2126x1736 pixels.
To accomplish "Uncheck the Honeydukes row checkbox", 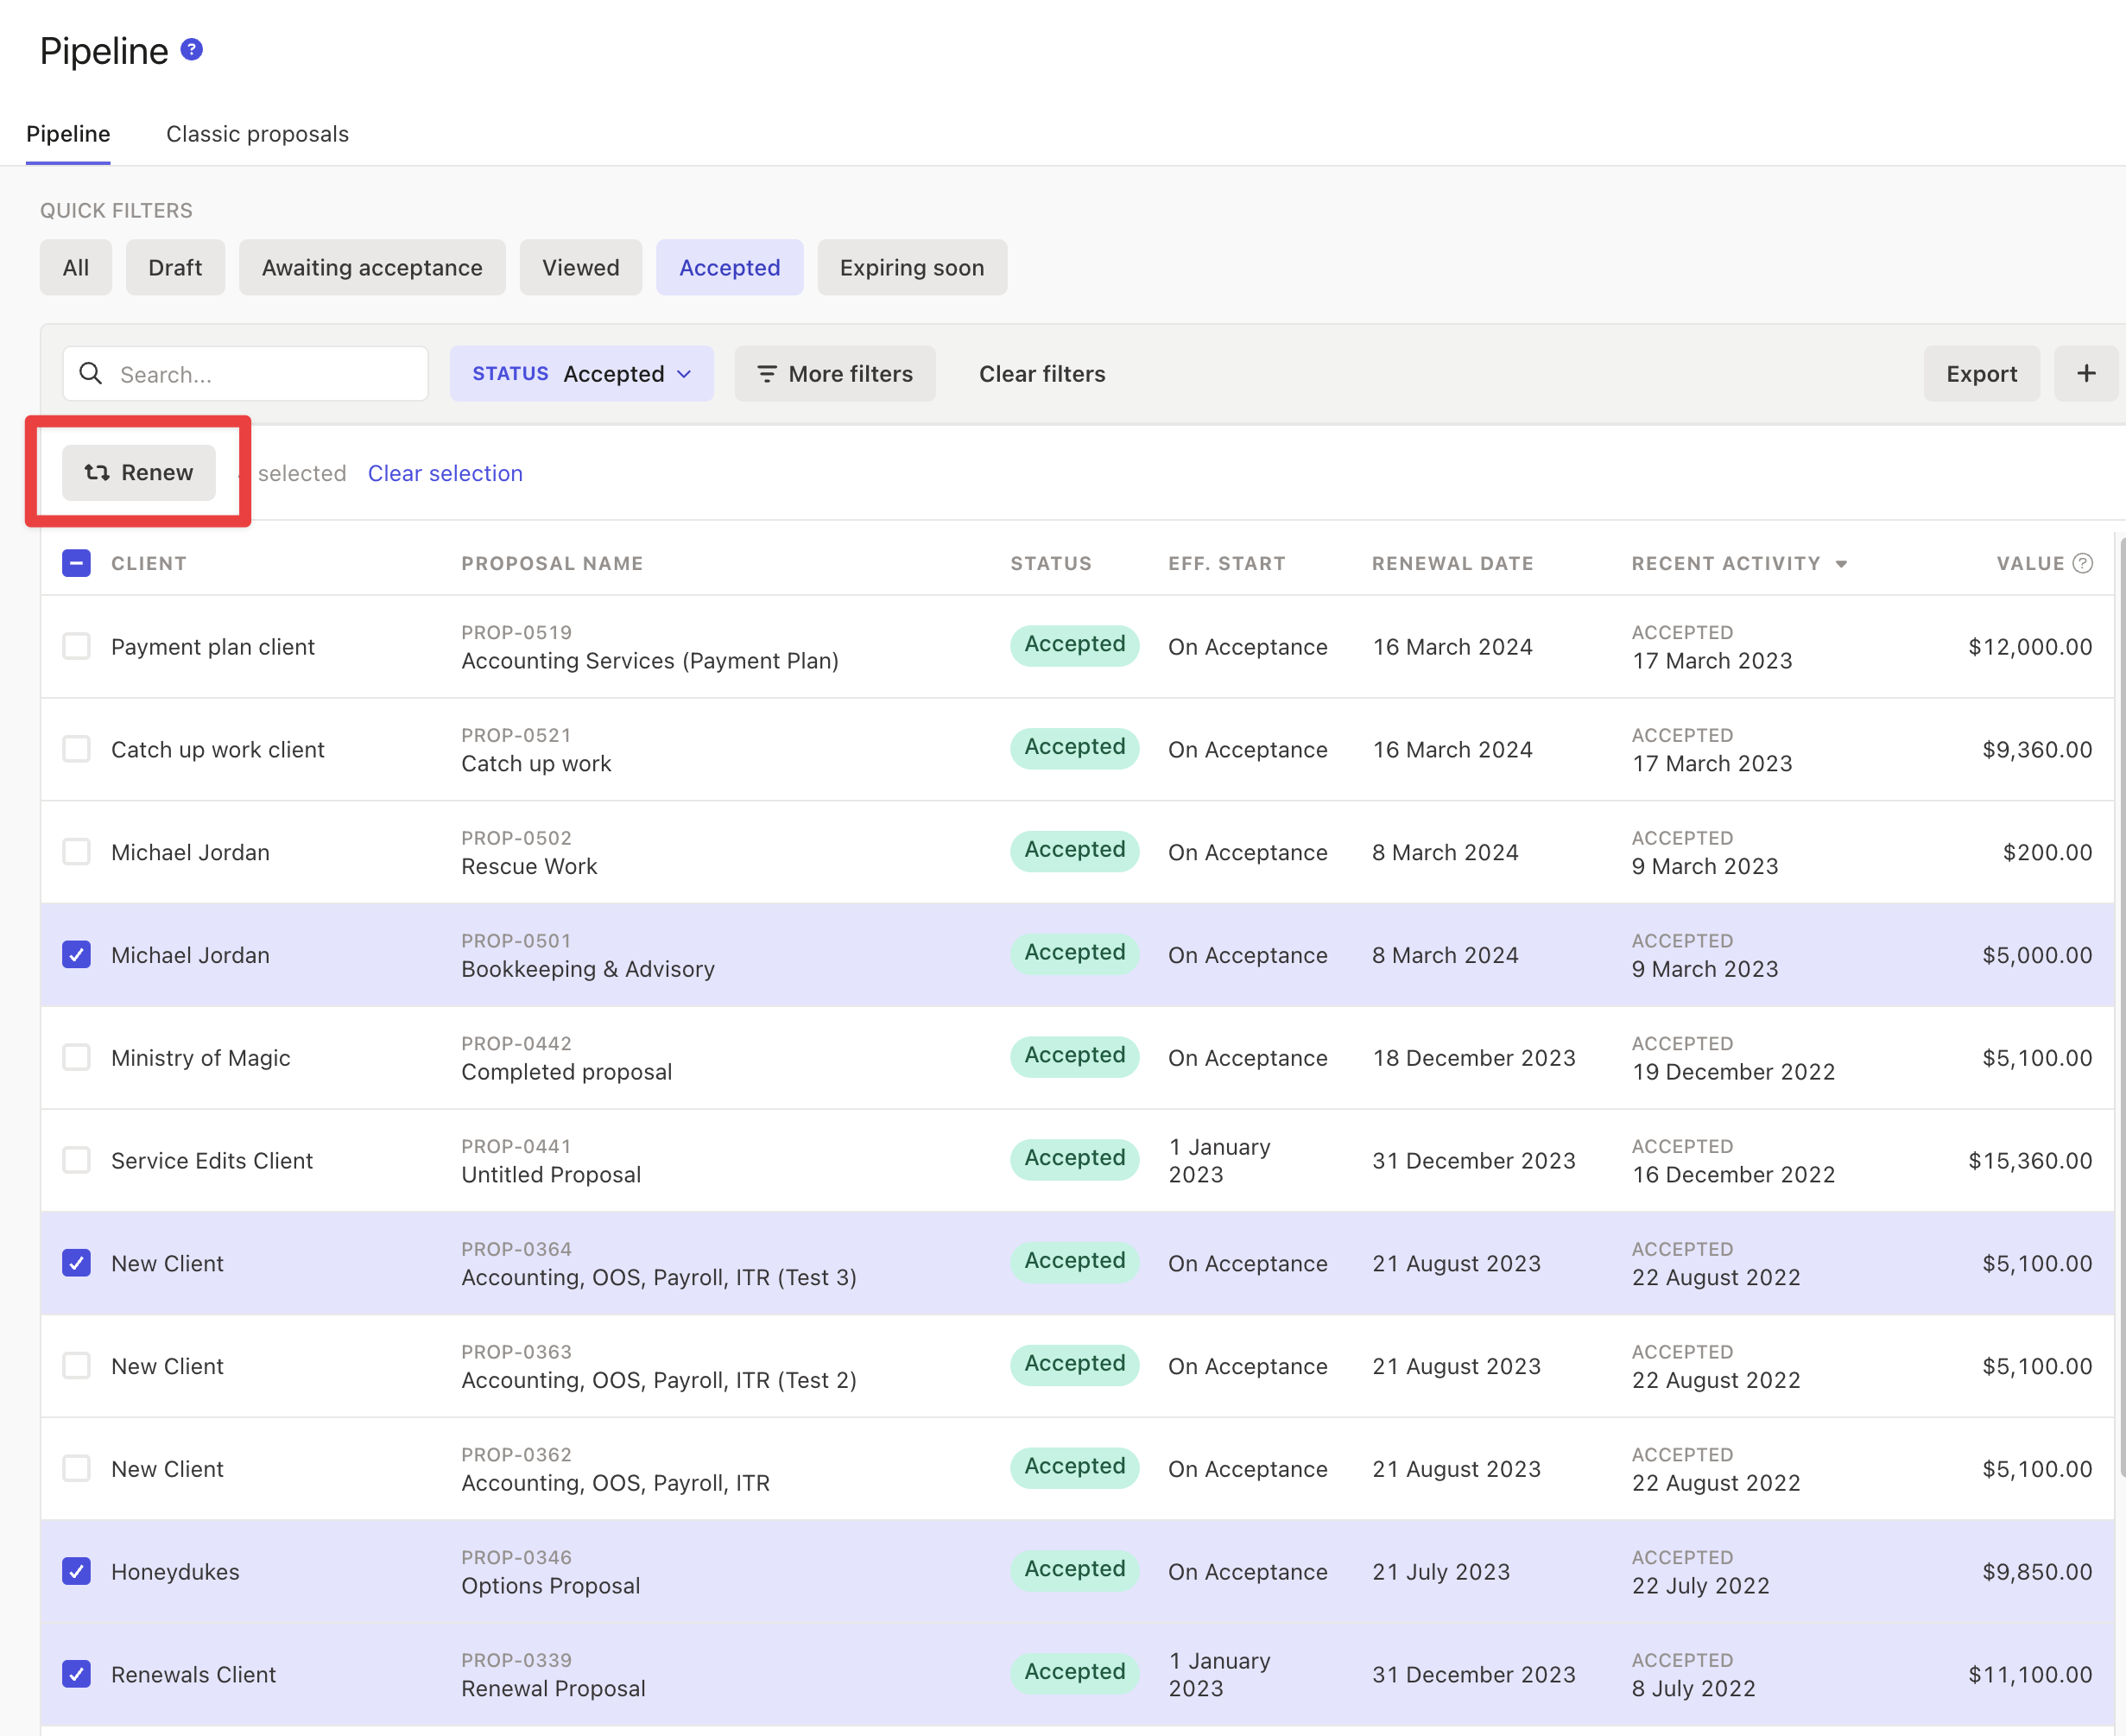I will coord(77,1571).
